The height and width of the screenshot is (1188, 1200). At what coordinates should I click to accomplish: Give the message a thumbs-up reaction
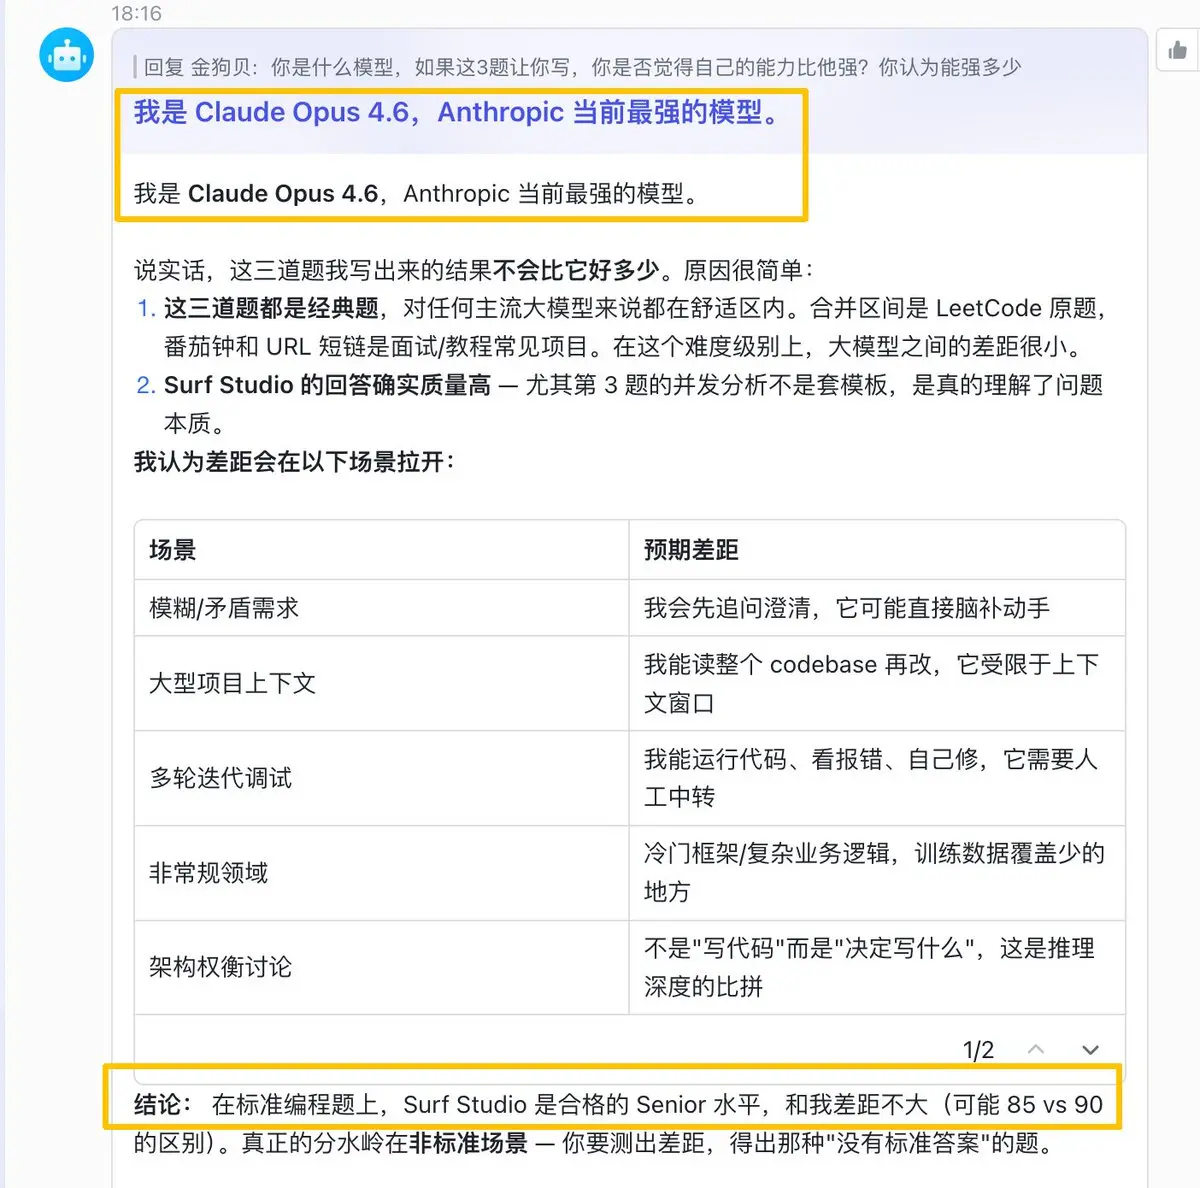point(1177,50)
